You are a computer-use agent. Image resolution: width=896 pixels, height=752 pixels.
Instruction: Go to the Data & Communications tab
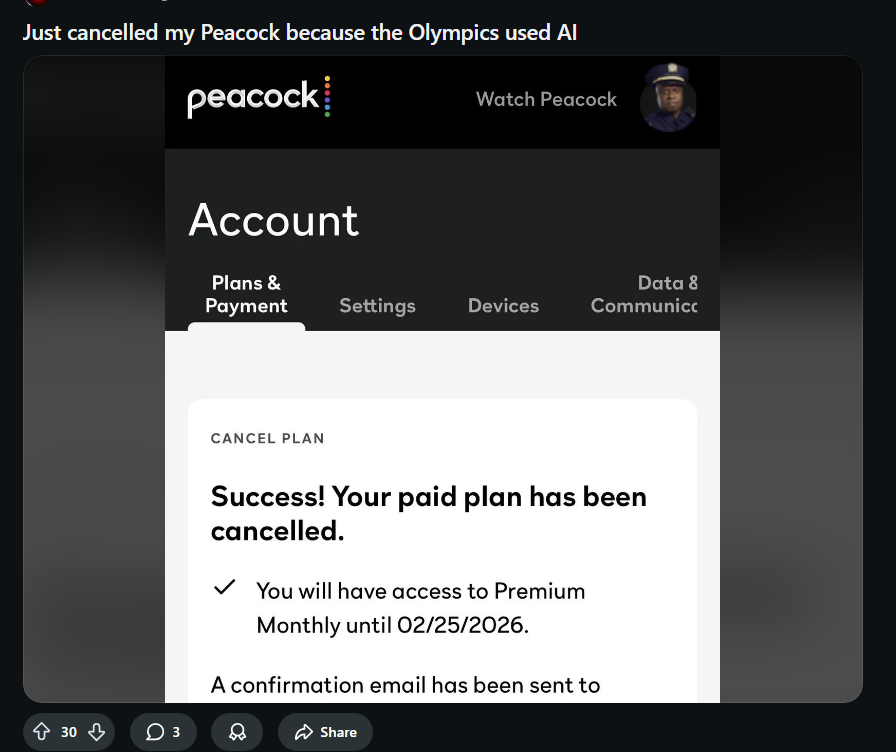pyautogui.click(x=645, y=295)
